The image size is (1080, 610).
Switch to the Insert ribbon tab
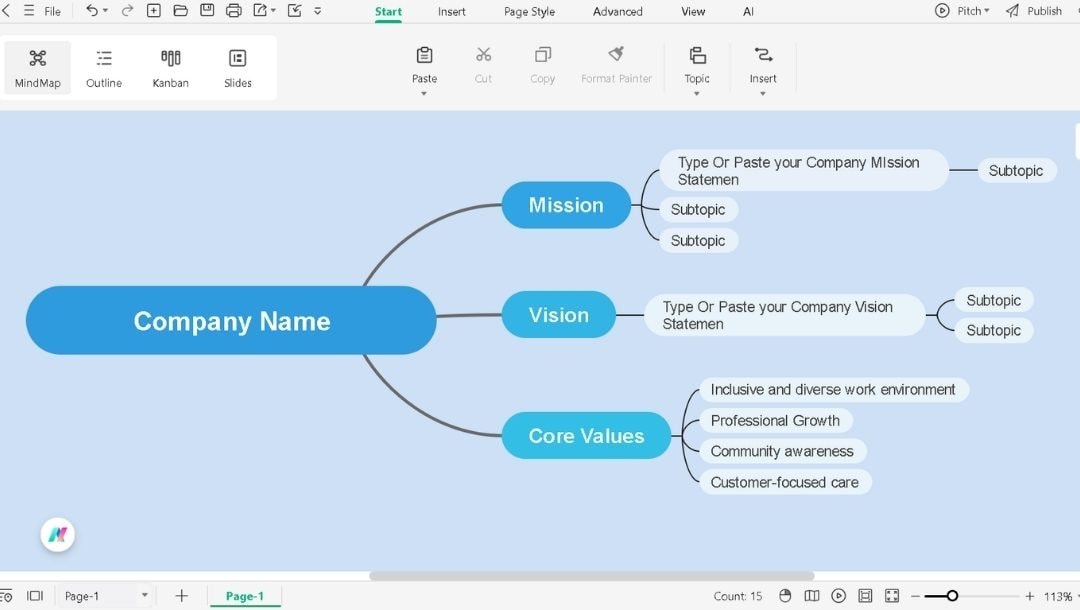(451, 11)
